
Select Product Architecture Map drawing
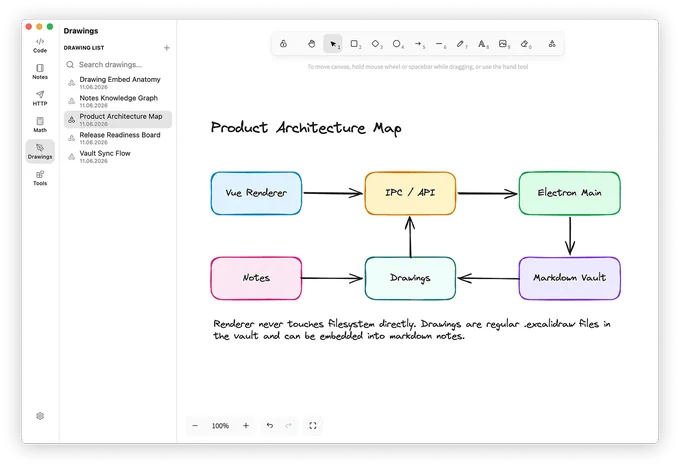[x=118, y=119]
